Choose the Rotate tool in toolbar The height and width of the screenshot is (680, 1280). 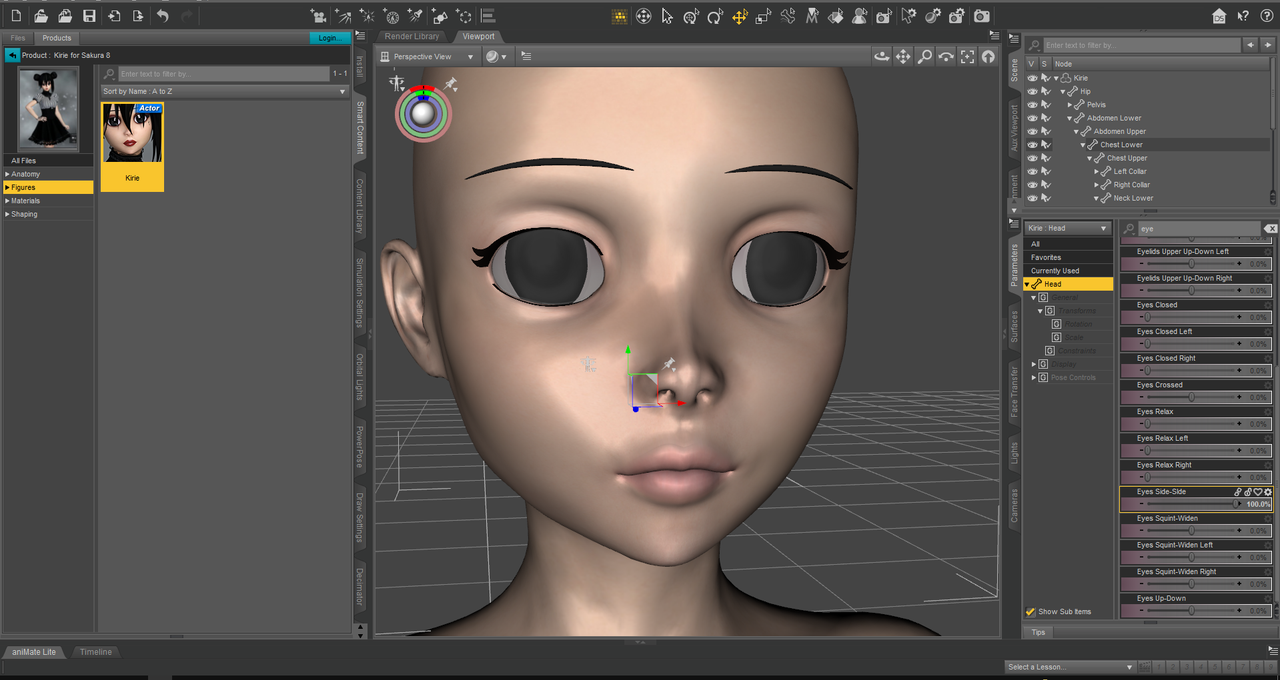(x=715, y=16)
